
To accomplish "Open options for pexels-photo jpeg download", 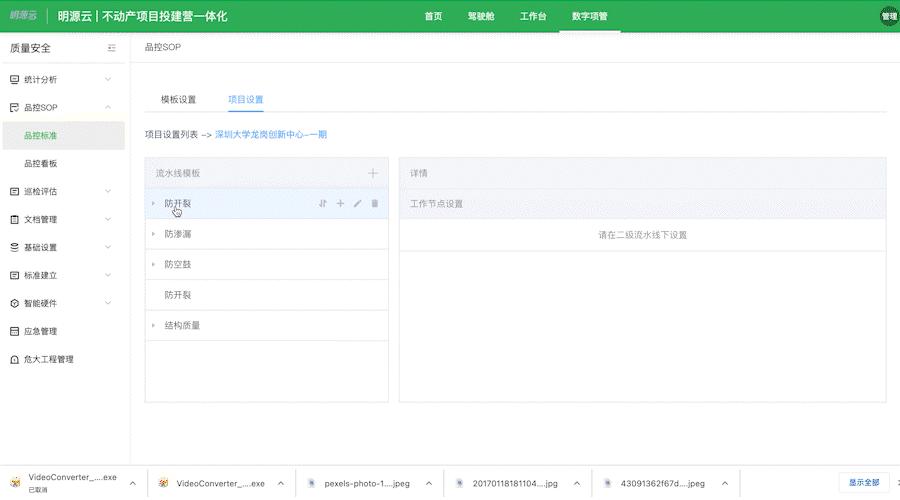I will coord(428,483).
